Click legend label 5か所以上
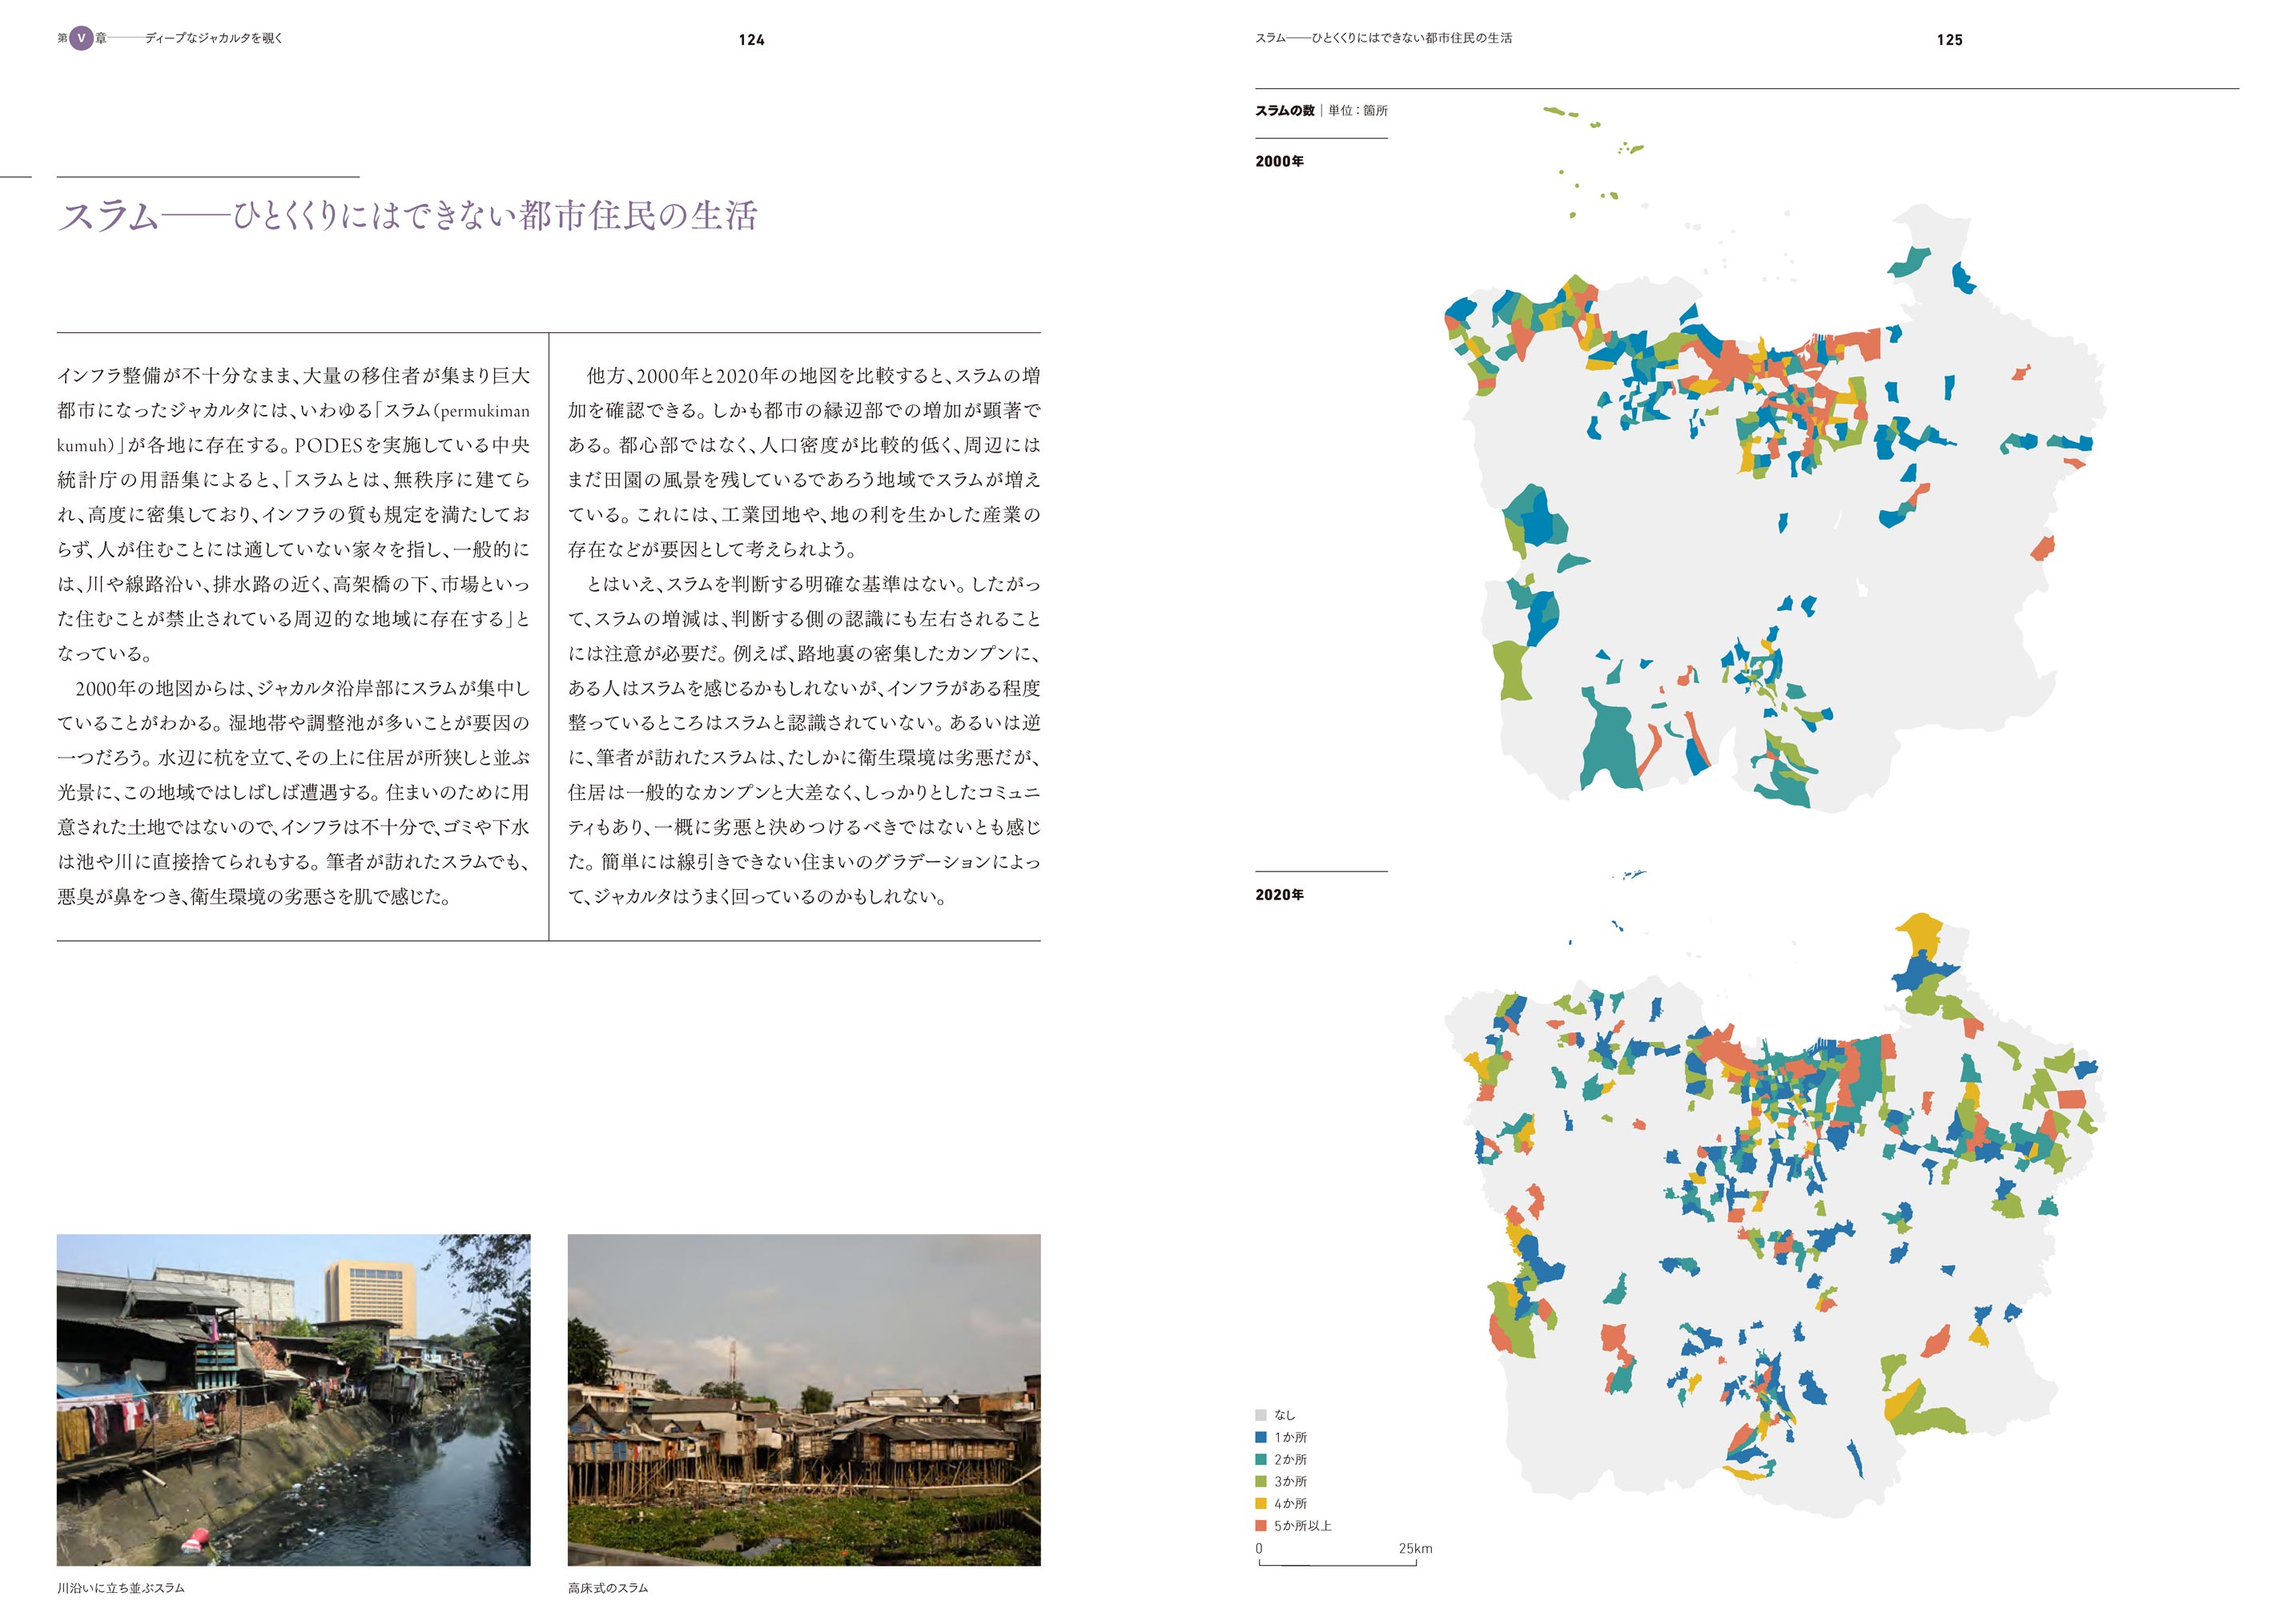Screen dimensions: 2296x1621 pos(1303,1526)
